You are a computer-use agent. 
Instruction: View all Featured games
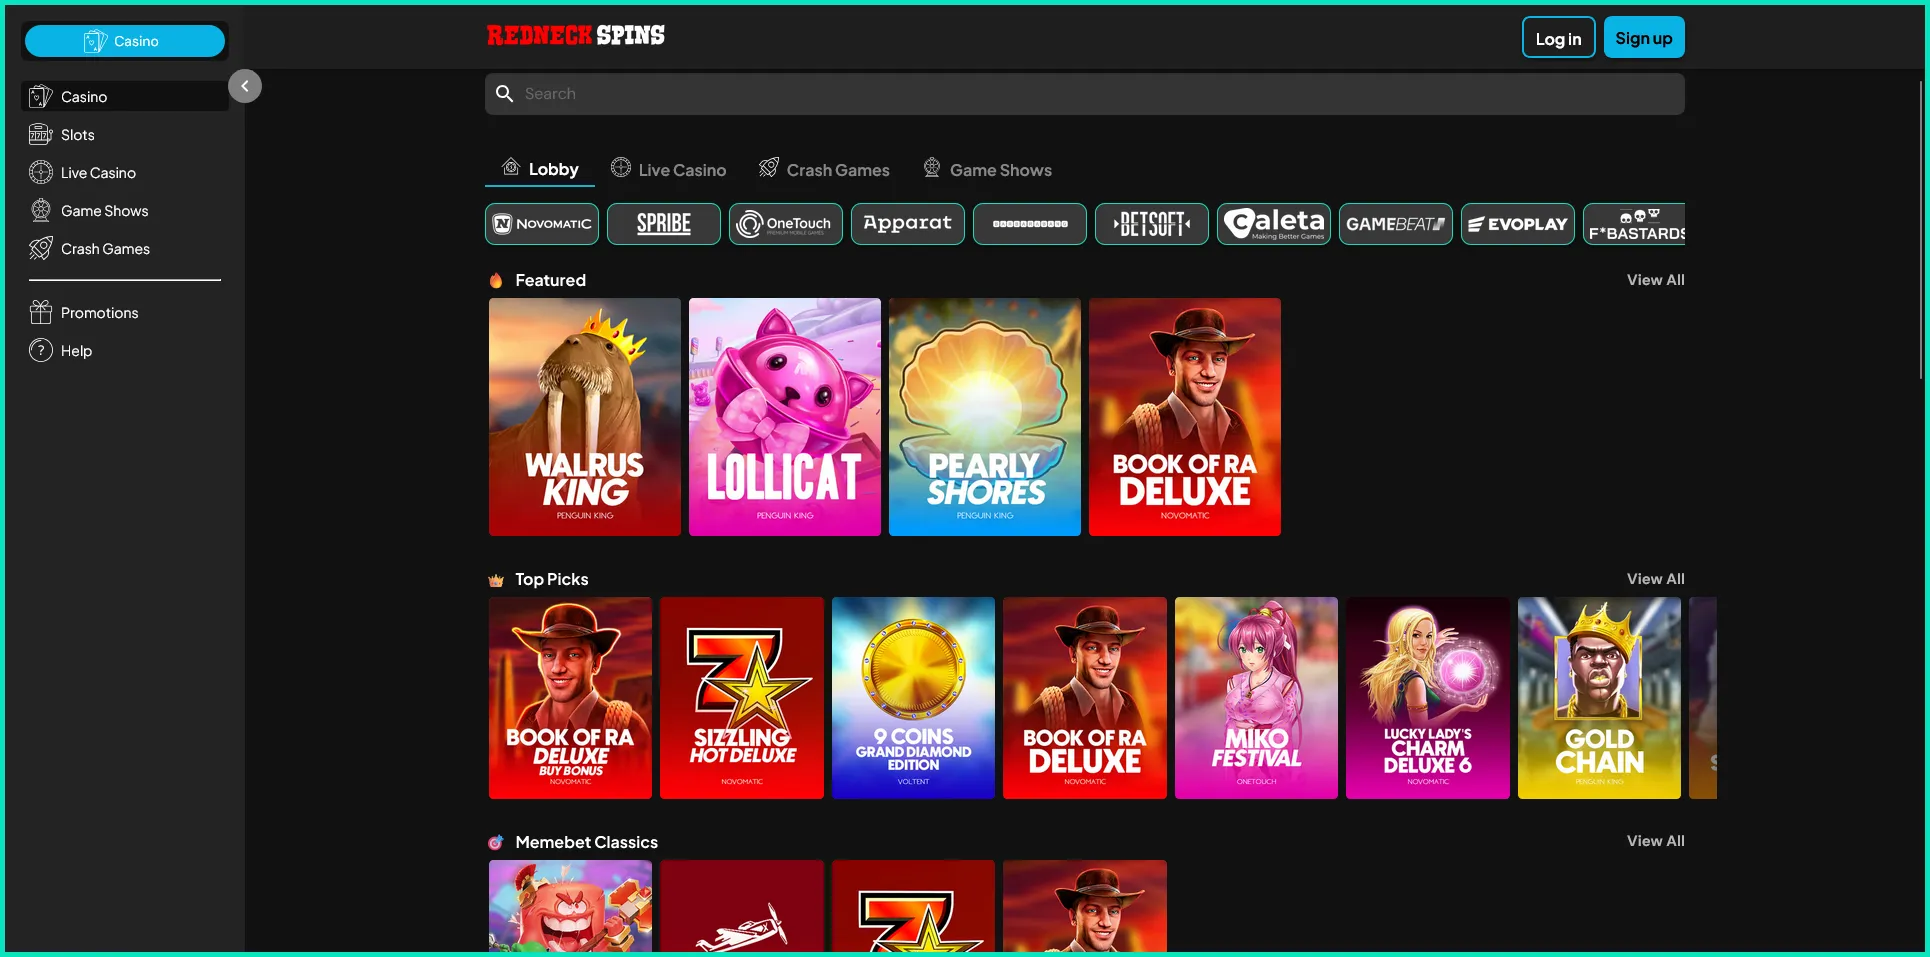(x=1656, y=280)
